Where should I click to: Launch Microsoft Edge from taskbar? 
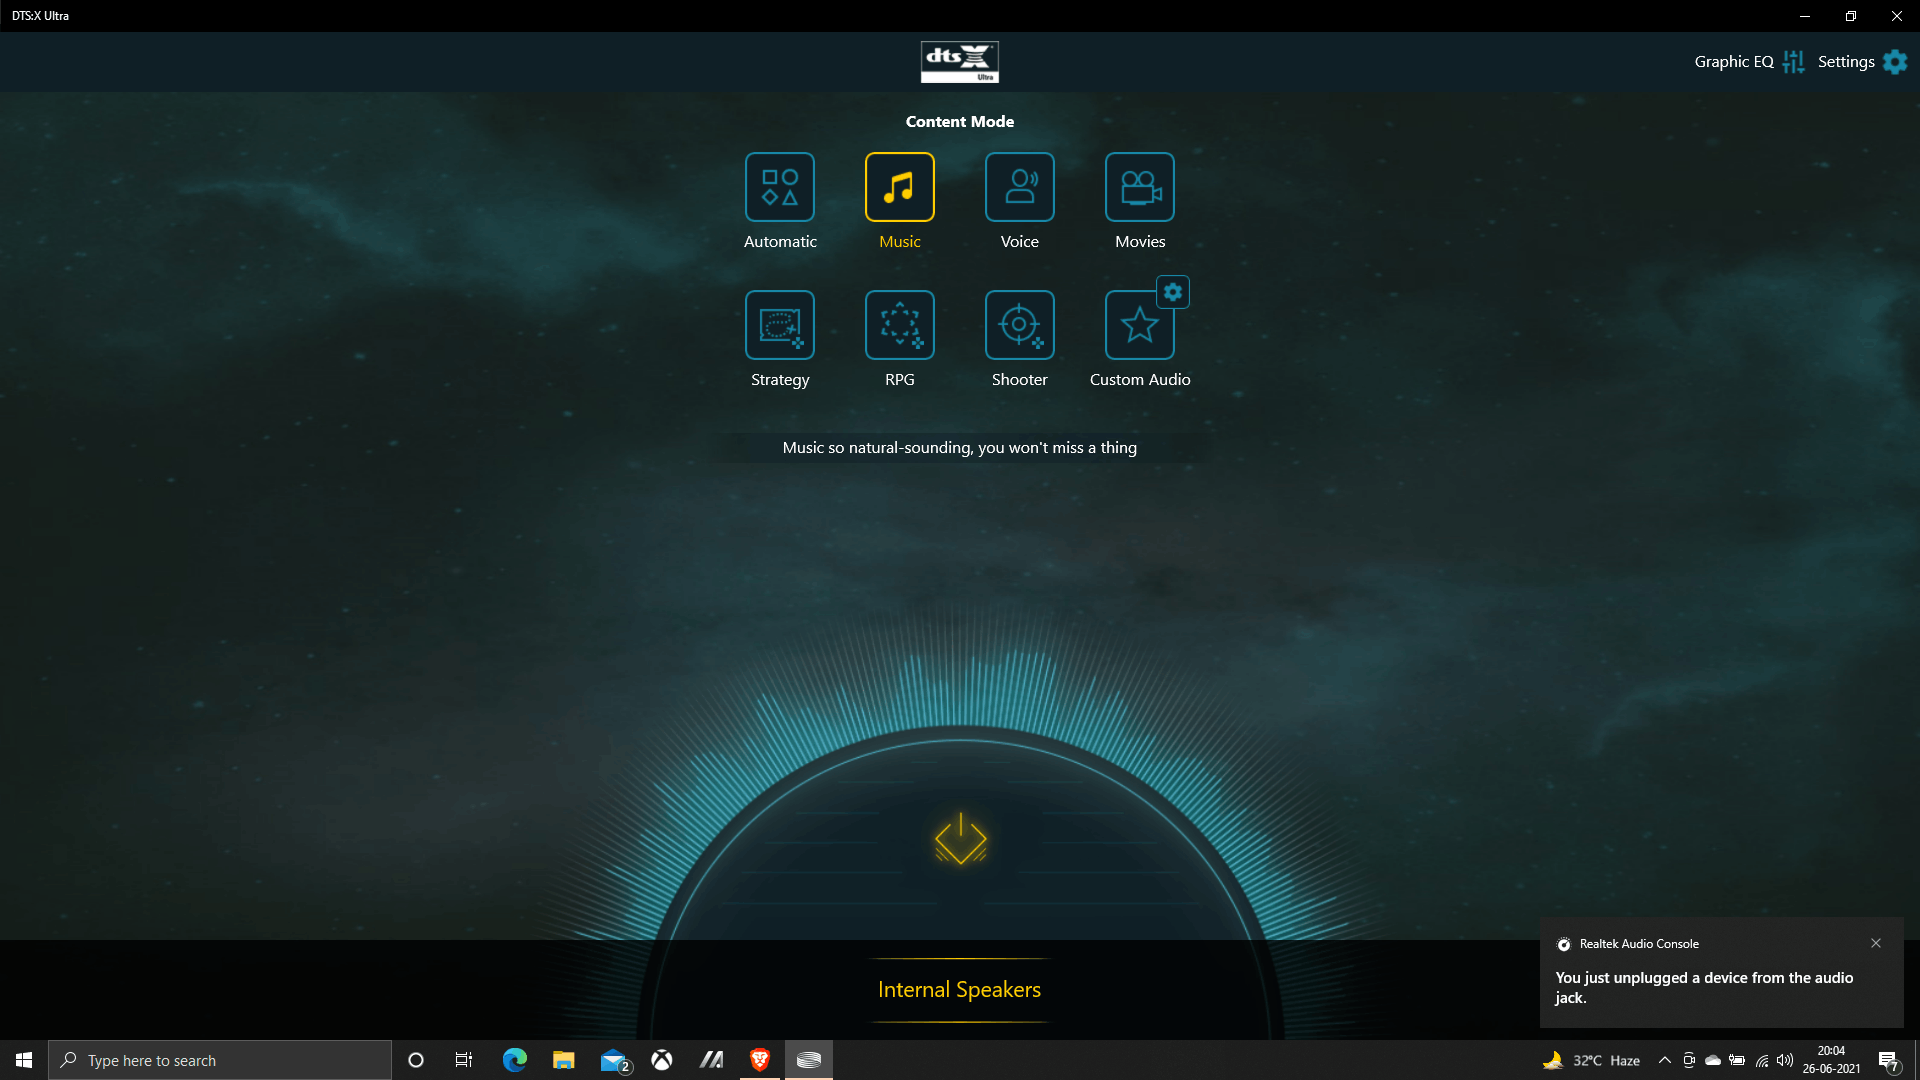click(515, 1060)
